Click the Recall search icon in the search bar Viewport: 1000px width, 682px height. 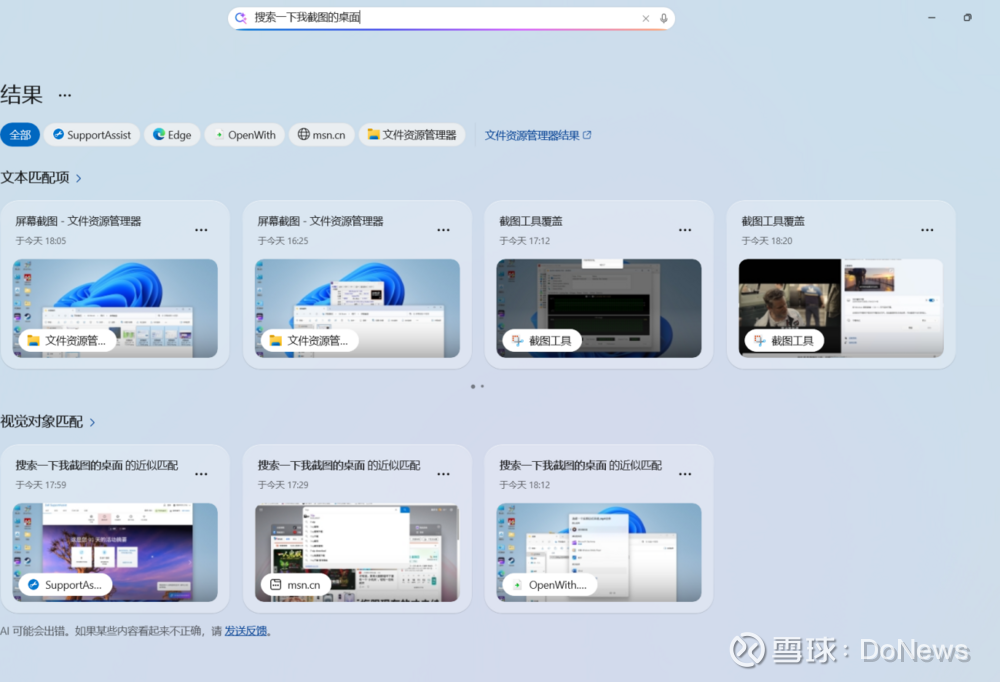[x=240, y=18]
